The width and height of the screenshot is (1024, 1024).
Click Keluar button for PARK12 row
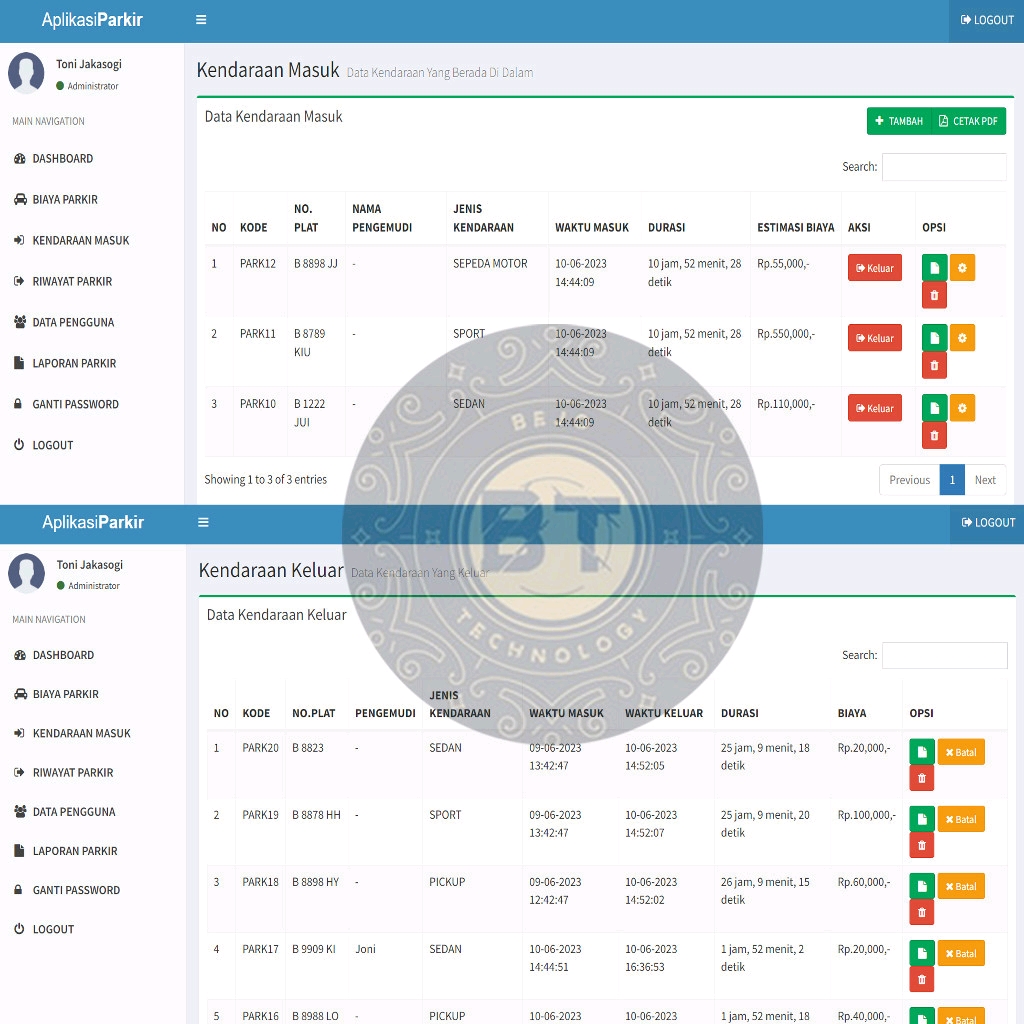(874, 268)
